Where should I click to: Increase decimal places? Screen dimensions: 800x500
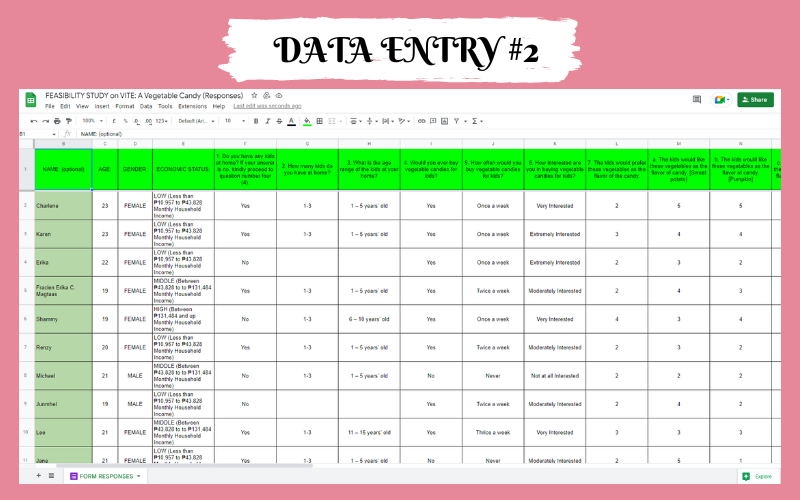[148, 121]
